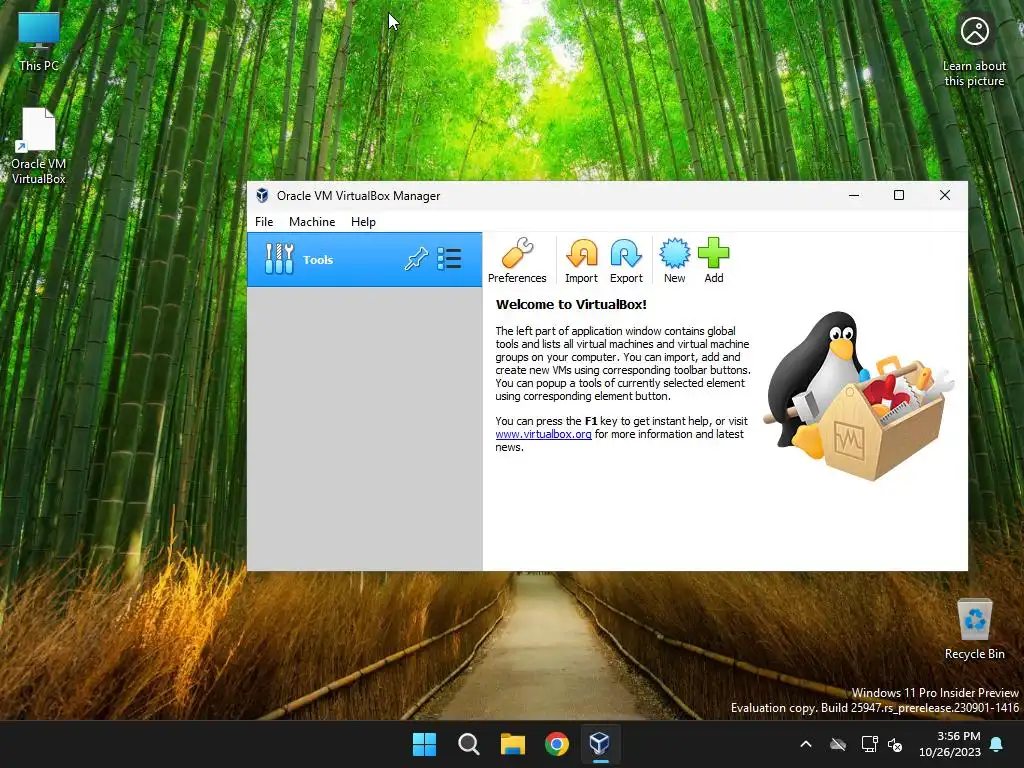Viewport: 1024px width, 768px height.
Task: Open the Tools list menu icon
Action: tap(449, 259)
